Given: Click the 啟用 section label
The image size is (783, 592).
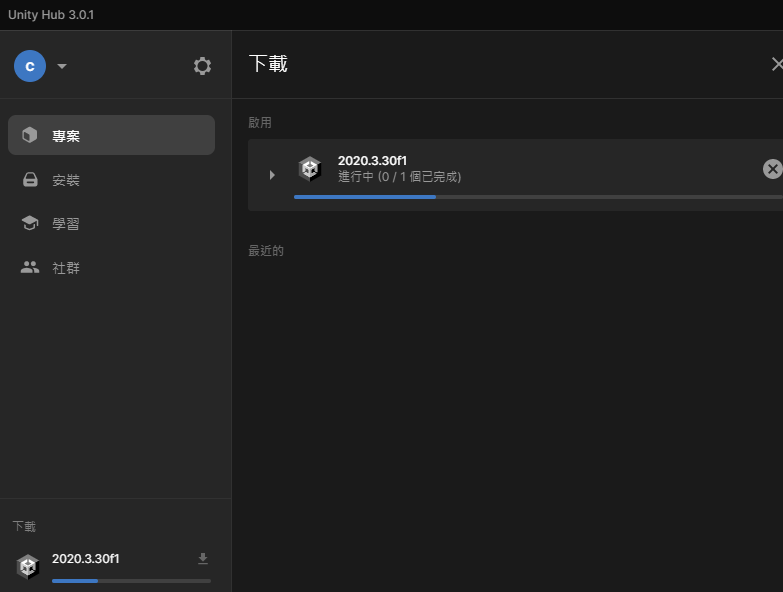Looking at the screenshot, I should click(260, 123).
